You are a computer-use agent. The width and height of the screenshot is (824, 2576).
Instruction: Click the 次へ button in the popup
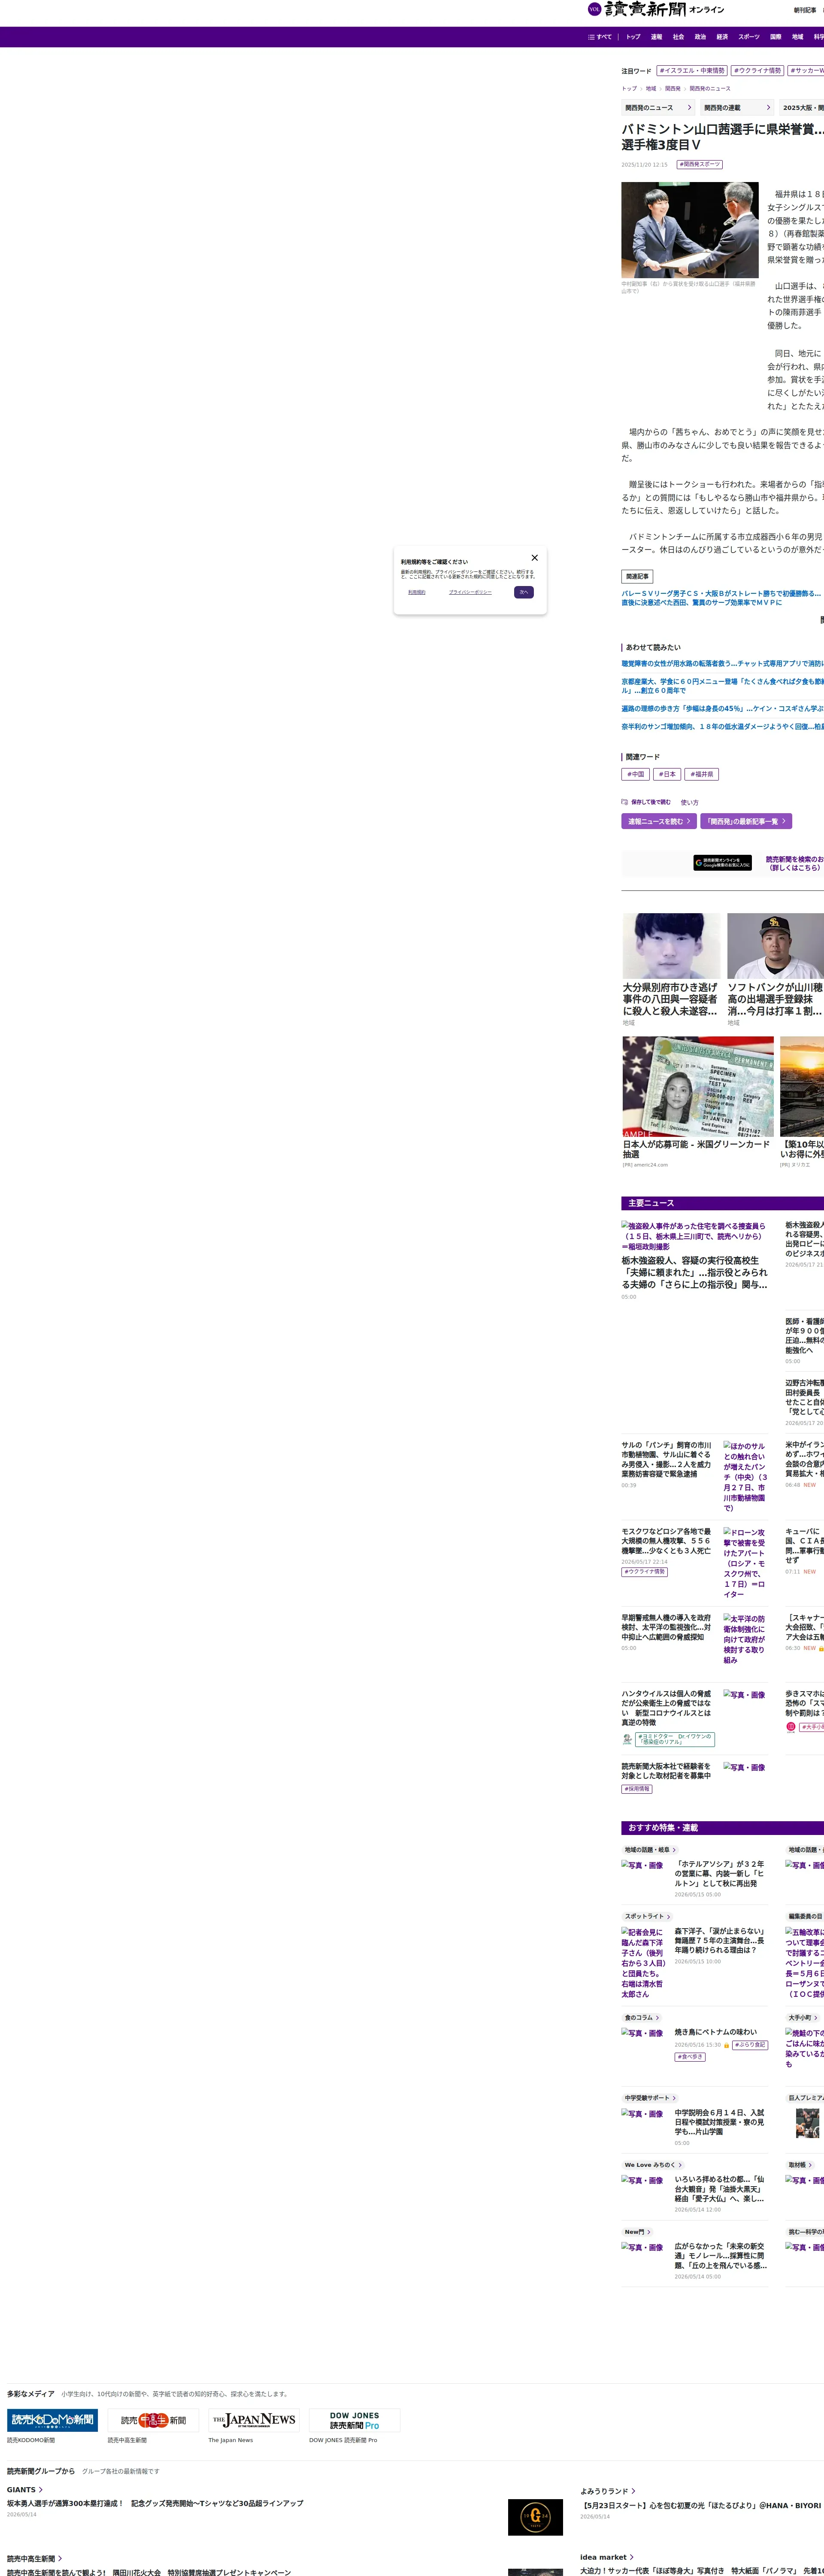[524, 592]
